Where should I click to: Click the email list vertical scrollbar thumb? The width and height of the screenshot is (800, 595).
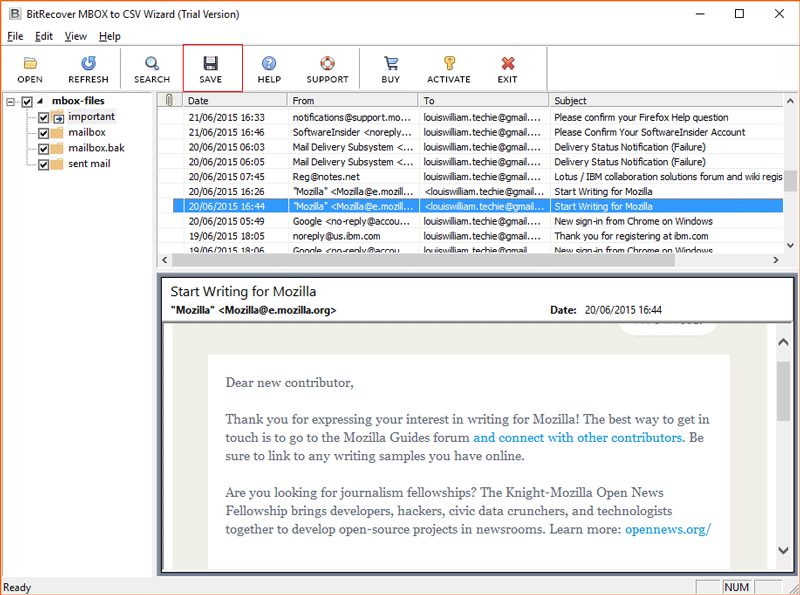pos(790,181)
